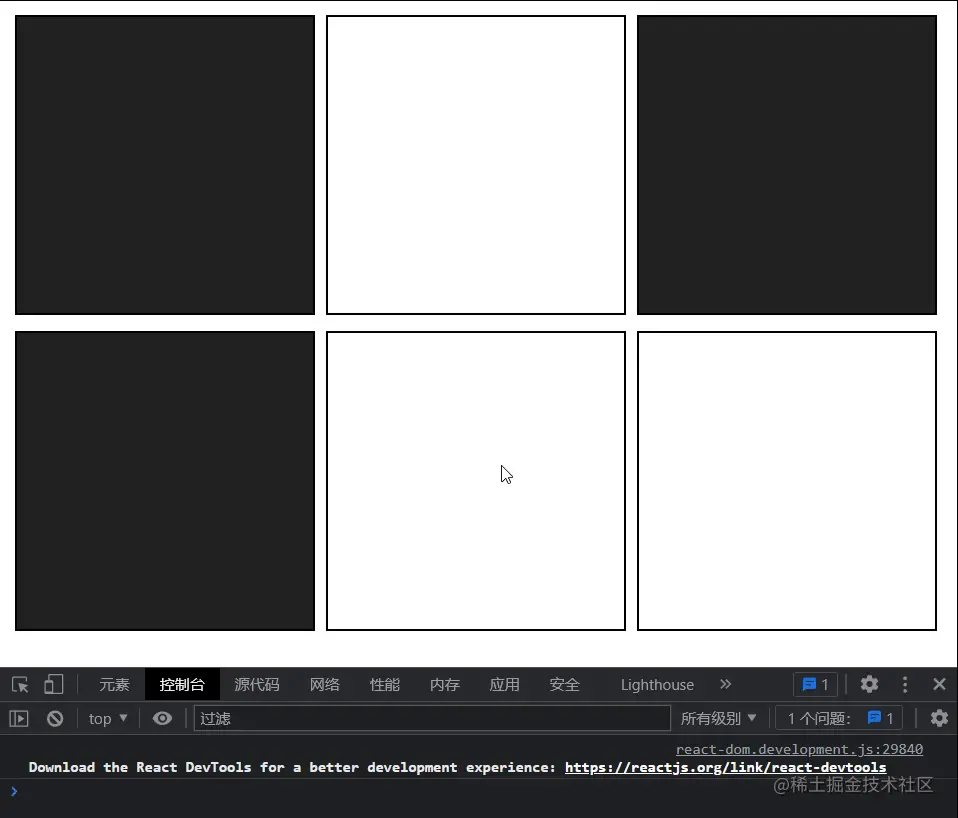Switch to the 元素 panel
Image resolution: width=958 pixels, height=818 pixels.
[113, 684]
